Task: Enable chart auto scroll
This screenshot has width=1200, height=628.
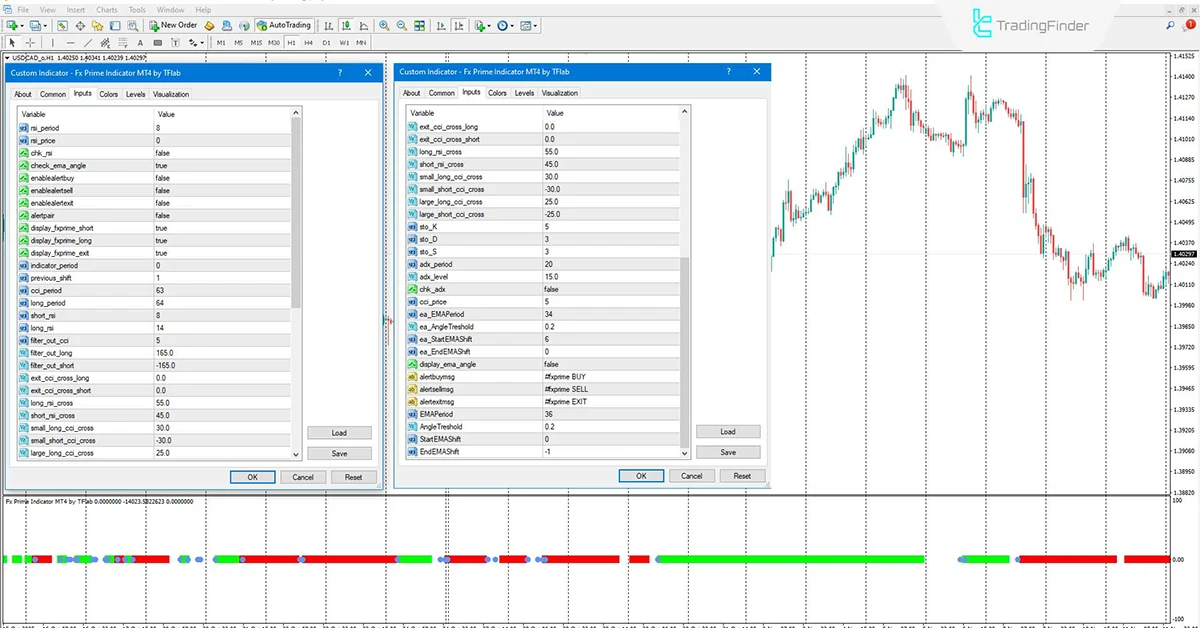Action: pyautogui.click(x=443, y=25)
